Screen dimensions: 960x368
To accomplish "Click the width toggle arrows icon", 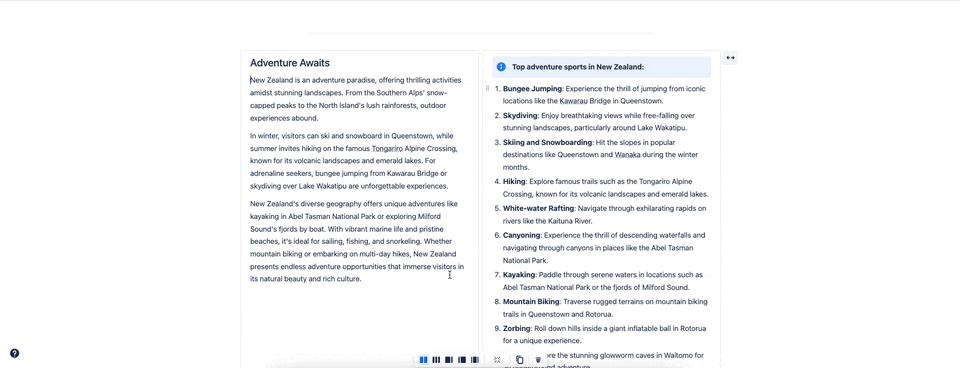I will click(730, 58).
